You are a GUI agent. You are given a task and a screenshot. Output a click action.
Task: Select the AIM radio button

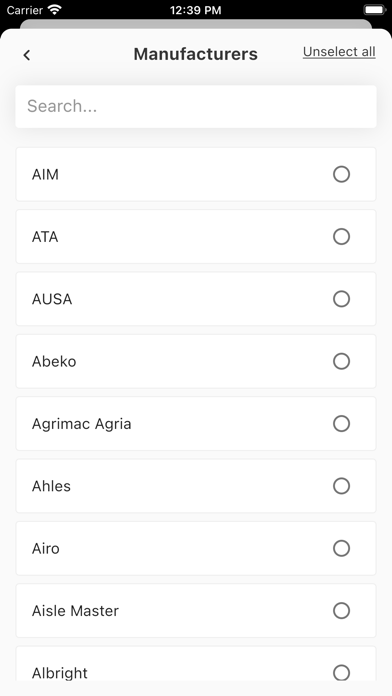pos(341,174)
